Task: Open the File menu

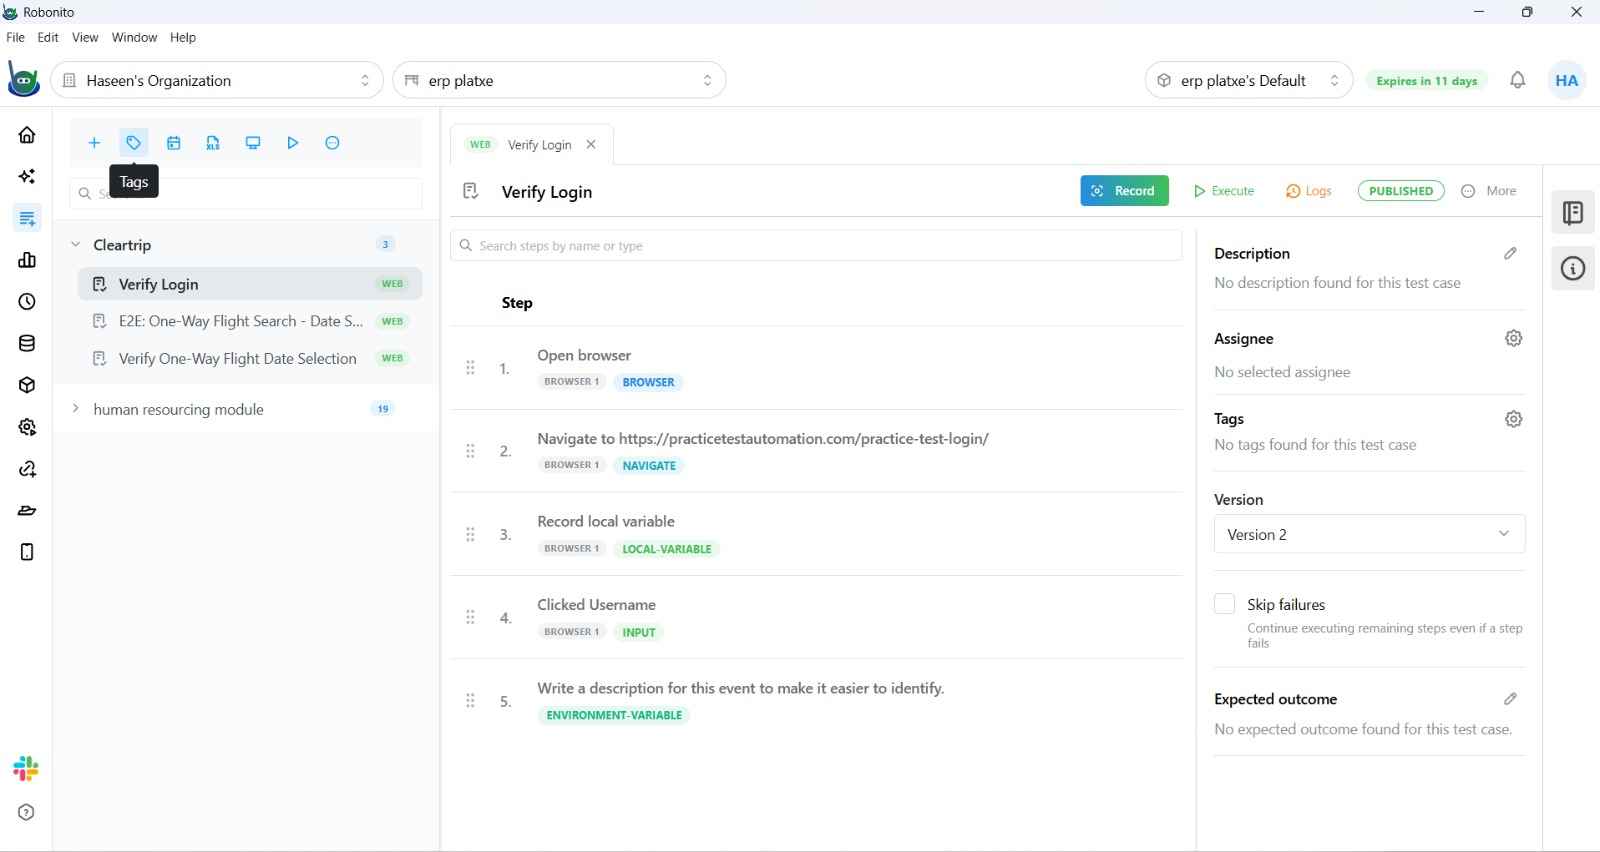Action: coord(15,37)
